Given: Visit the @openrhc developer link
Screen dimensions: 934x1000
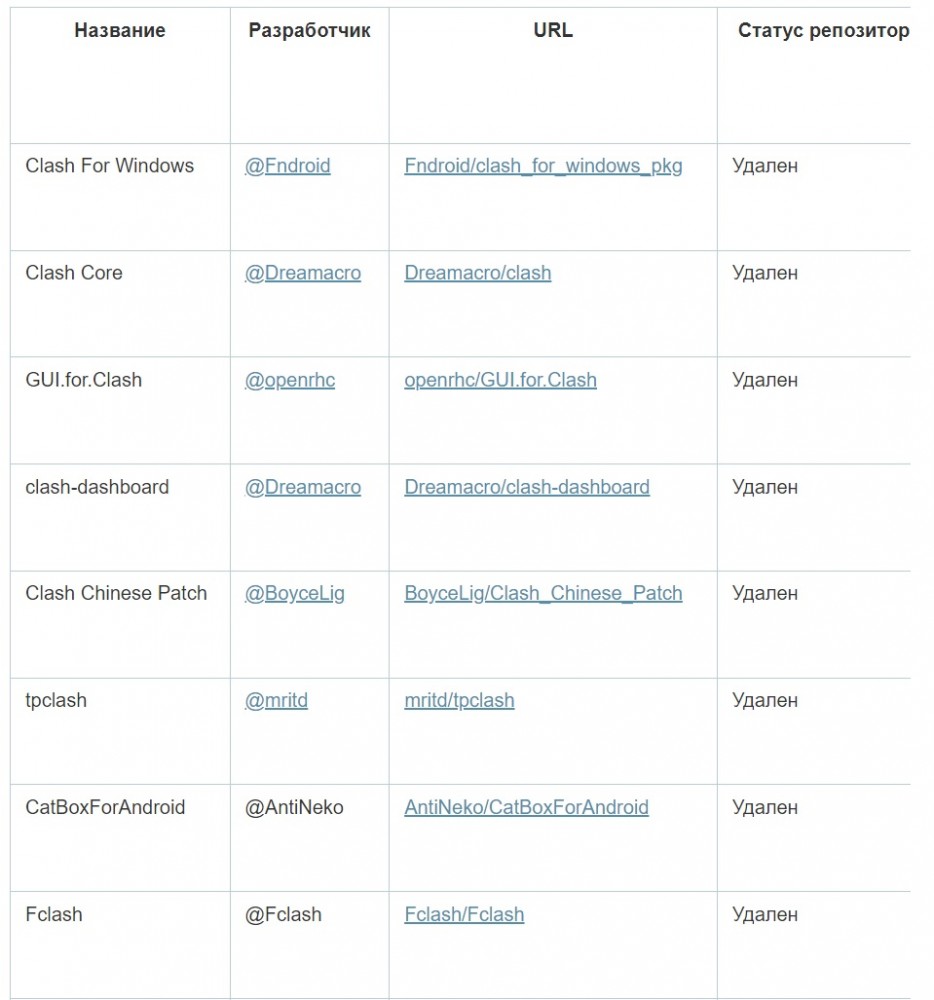Looking at the screenshot, I should [x=289, y=380].
